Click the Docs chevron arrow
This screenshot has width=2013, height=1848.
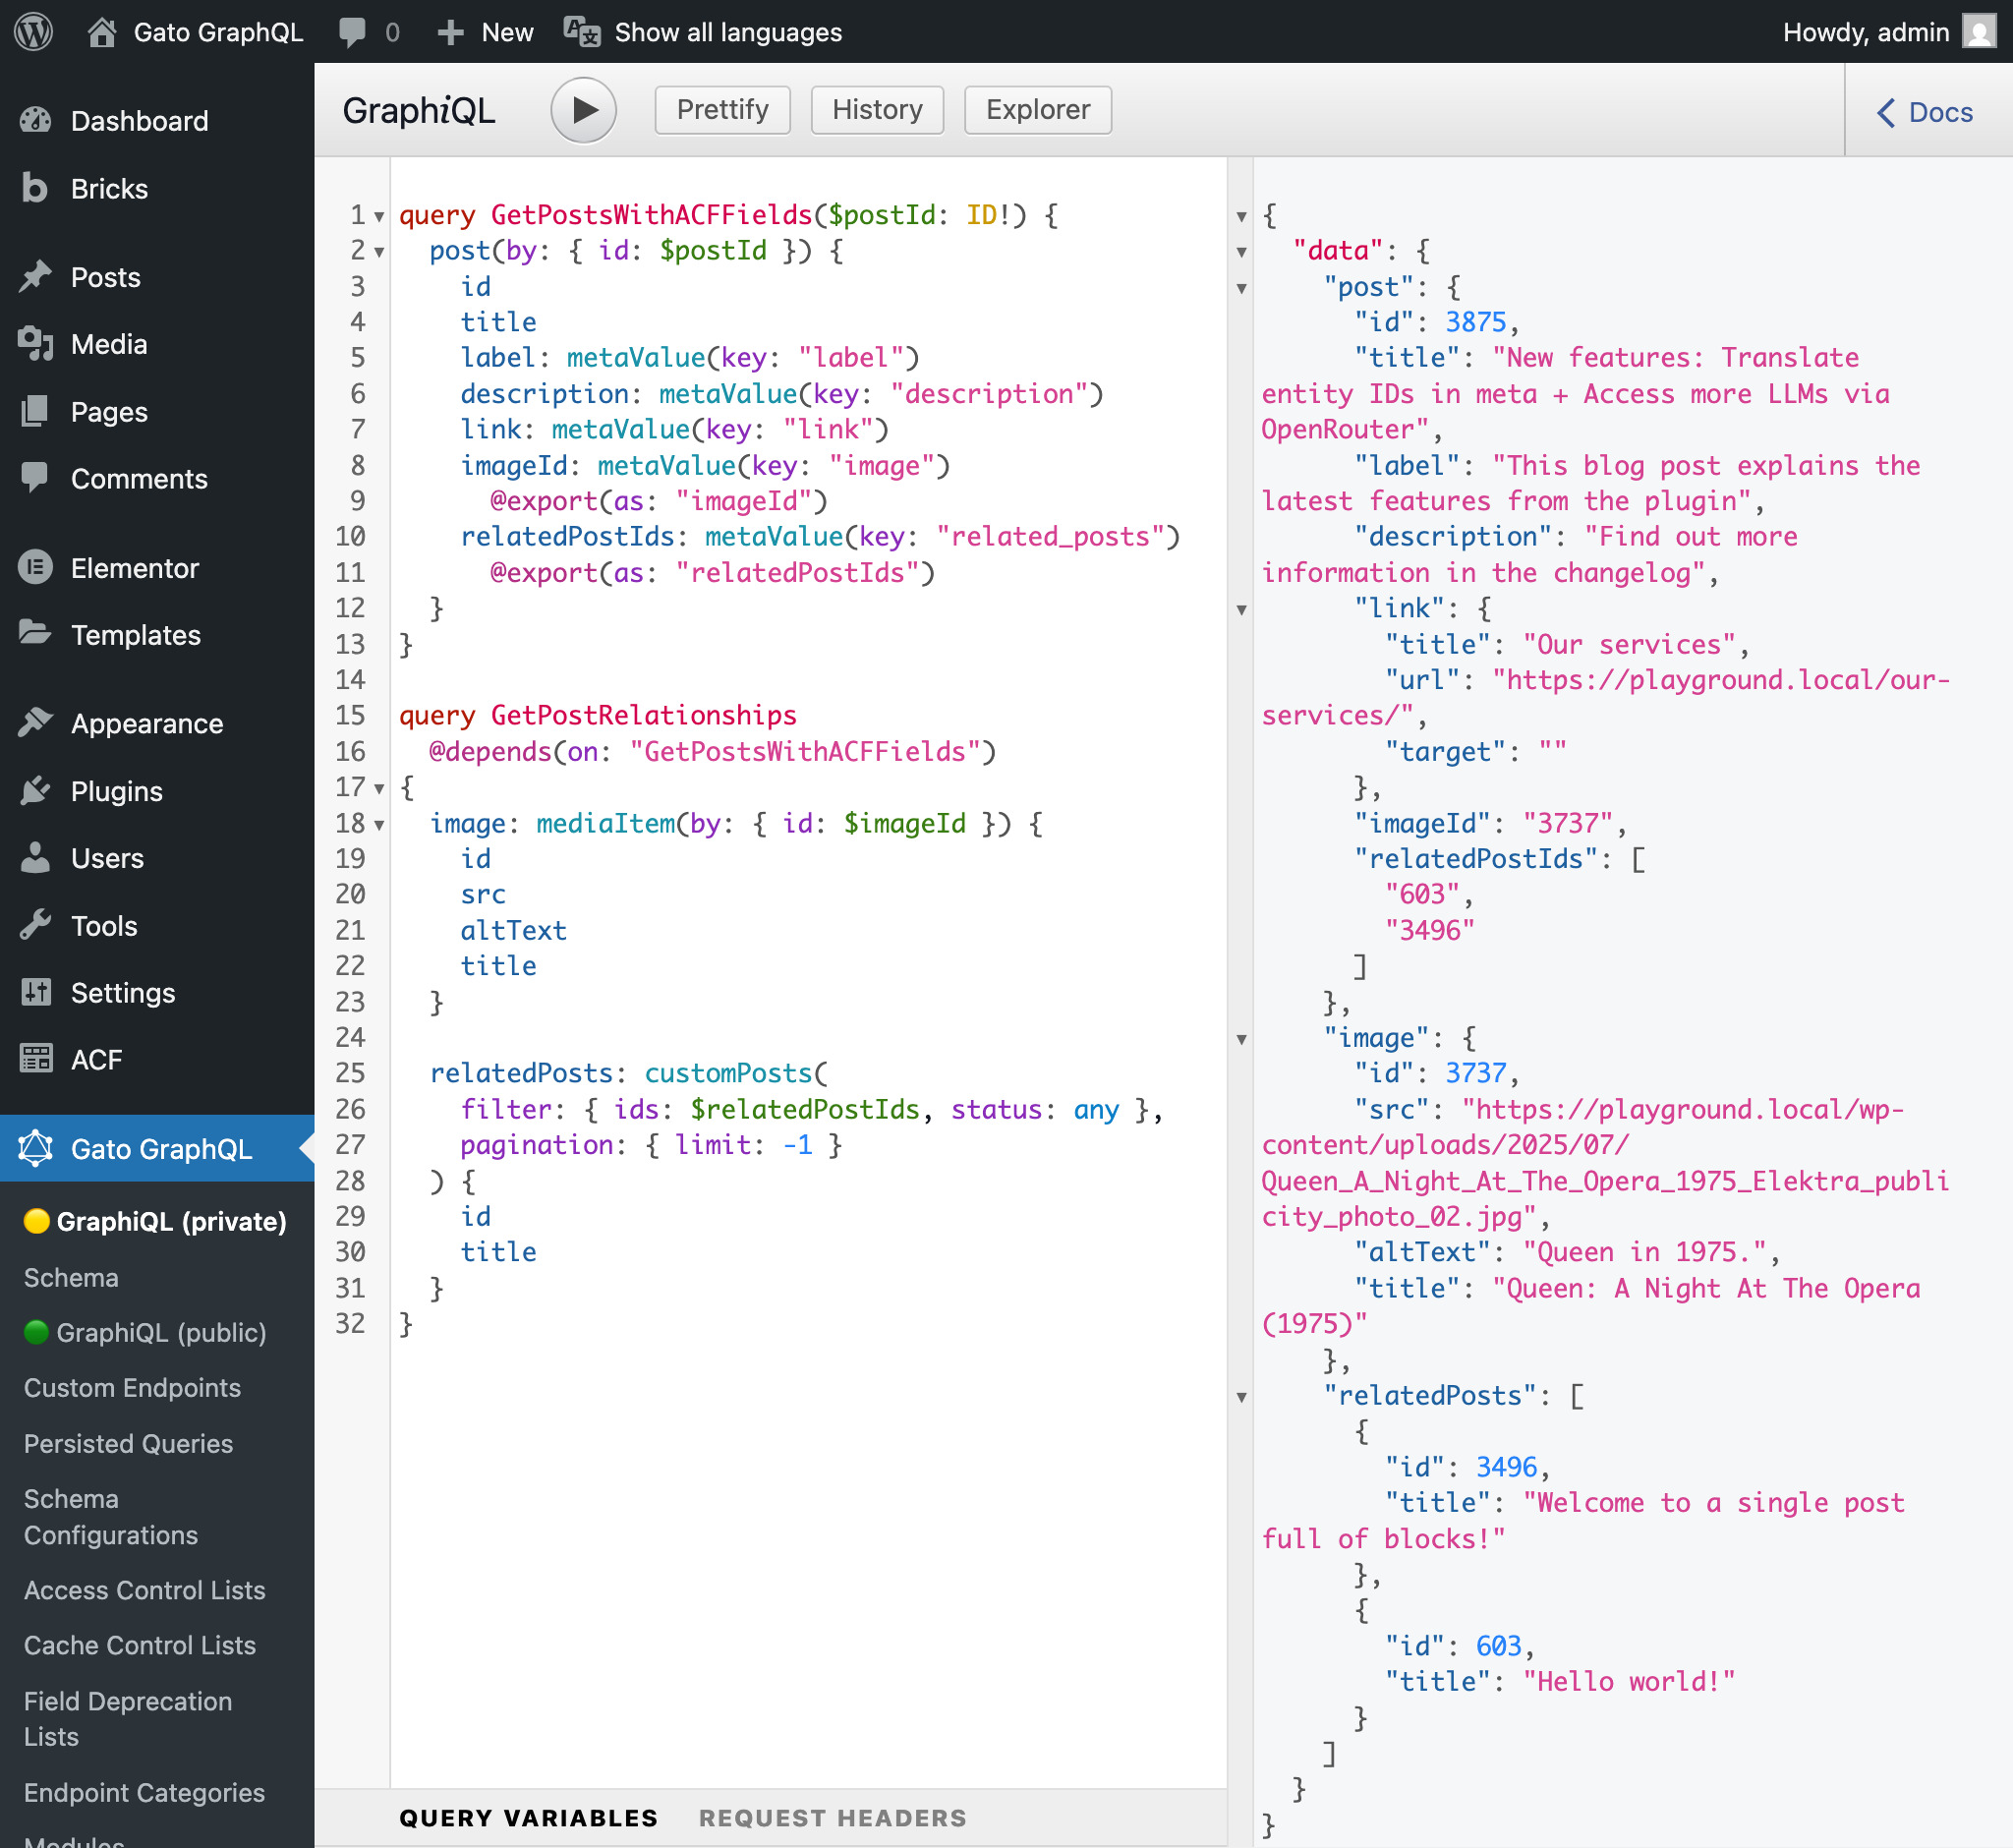coord(1886,113)
